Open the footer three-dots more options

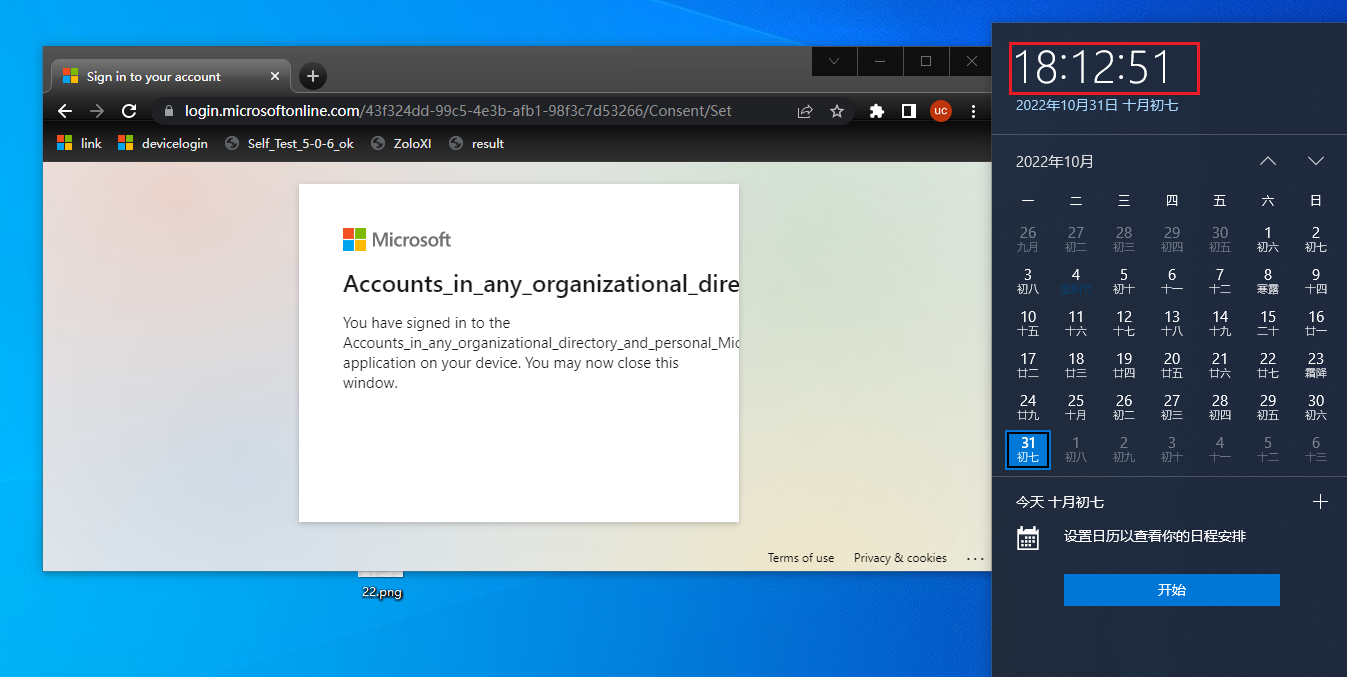(975, 558)
